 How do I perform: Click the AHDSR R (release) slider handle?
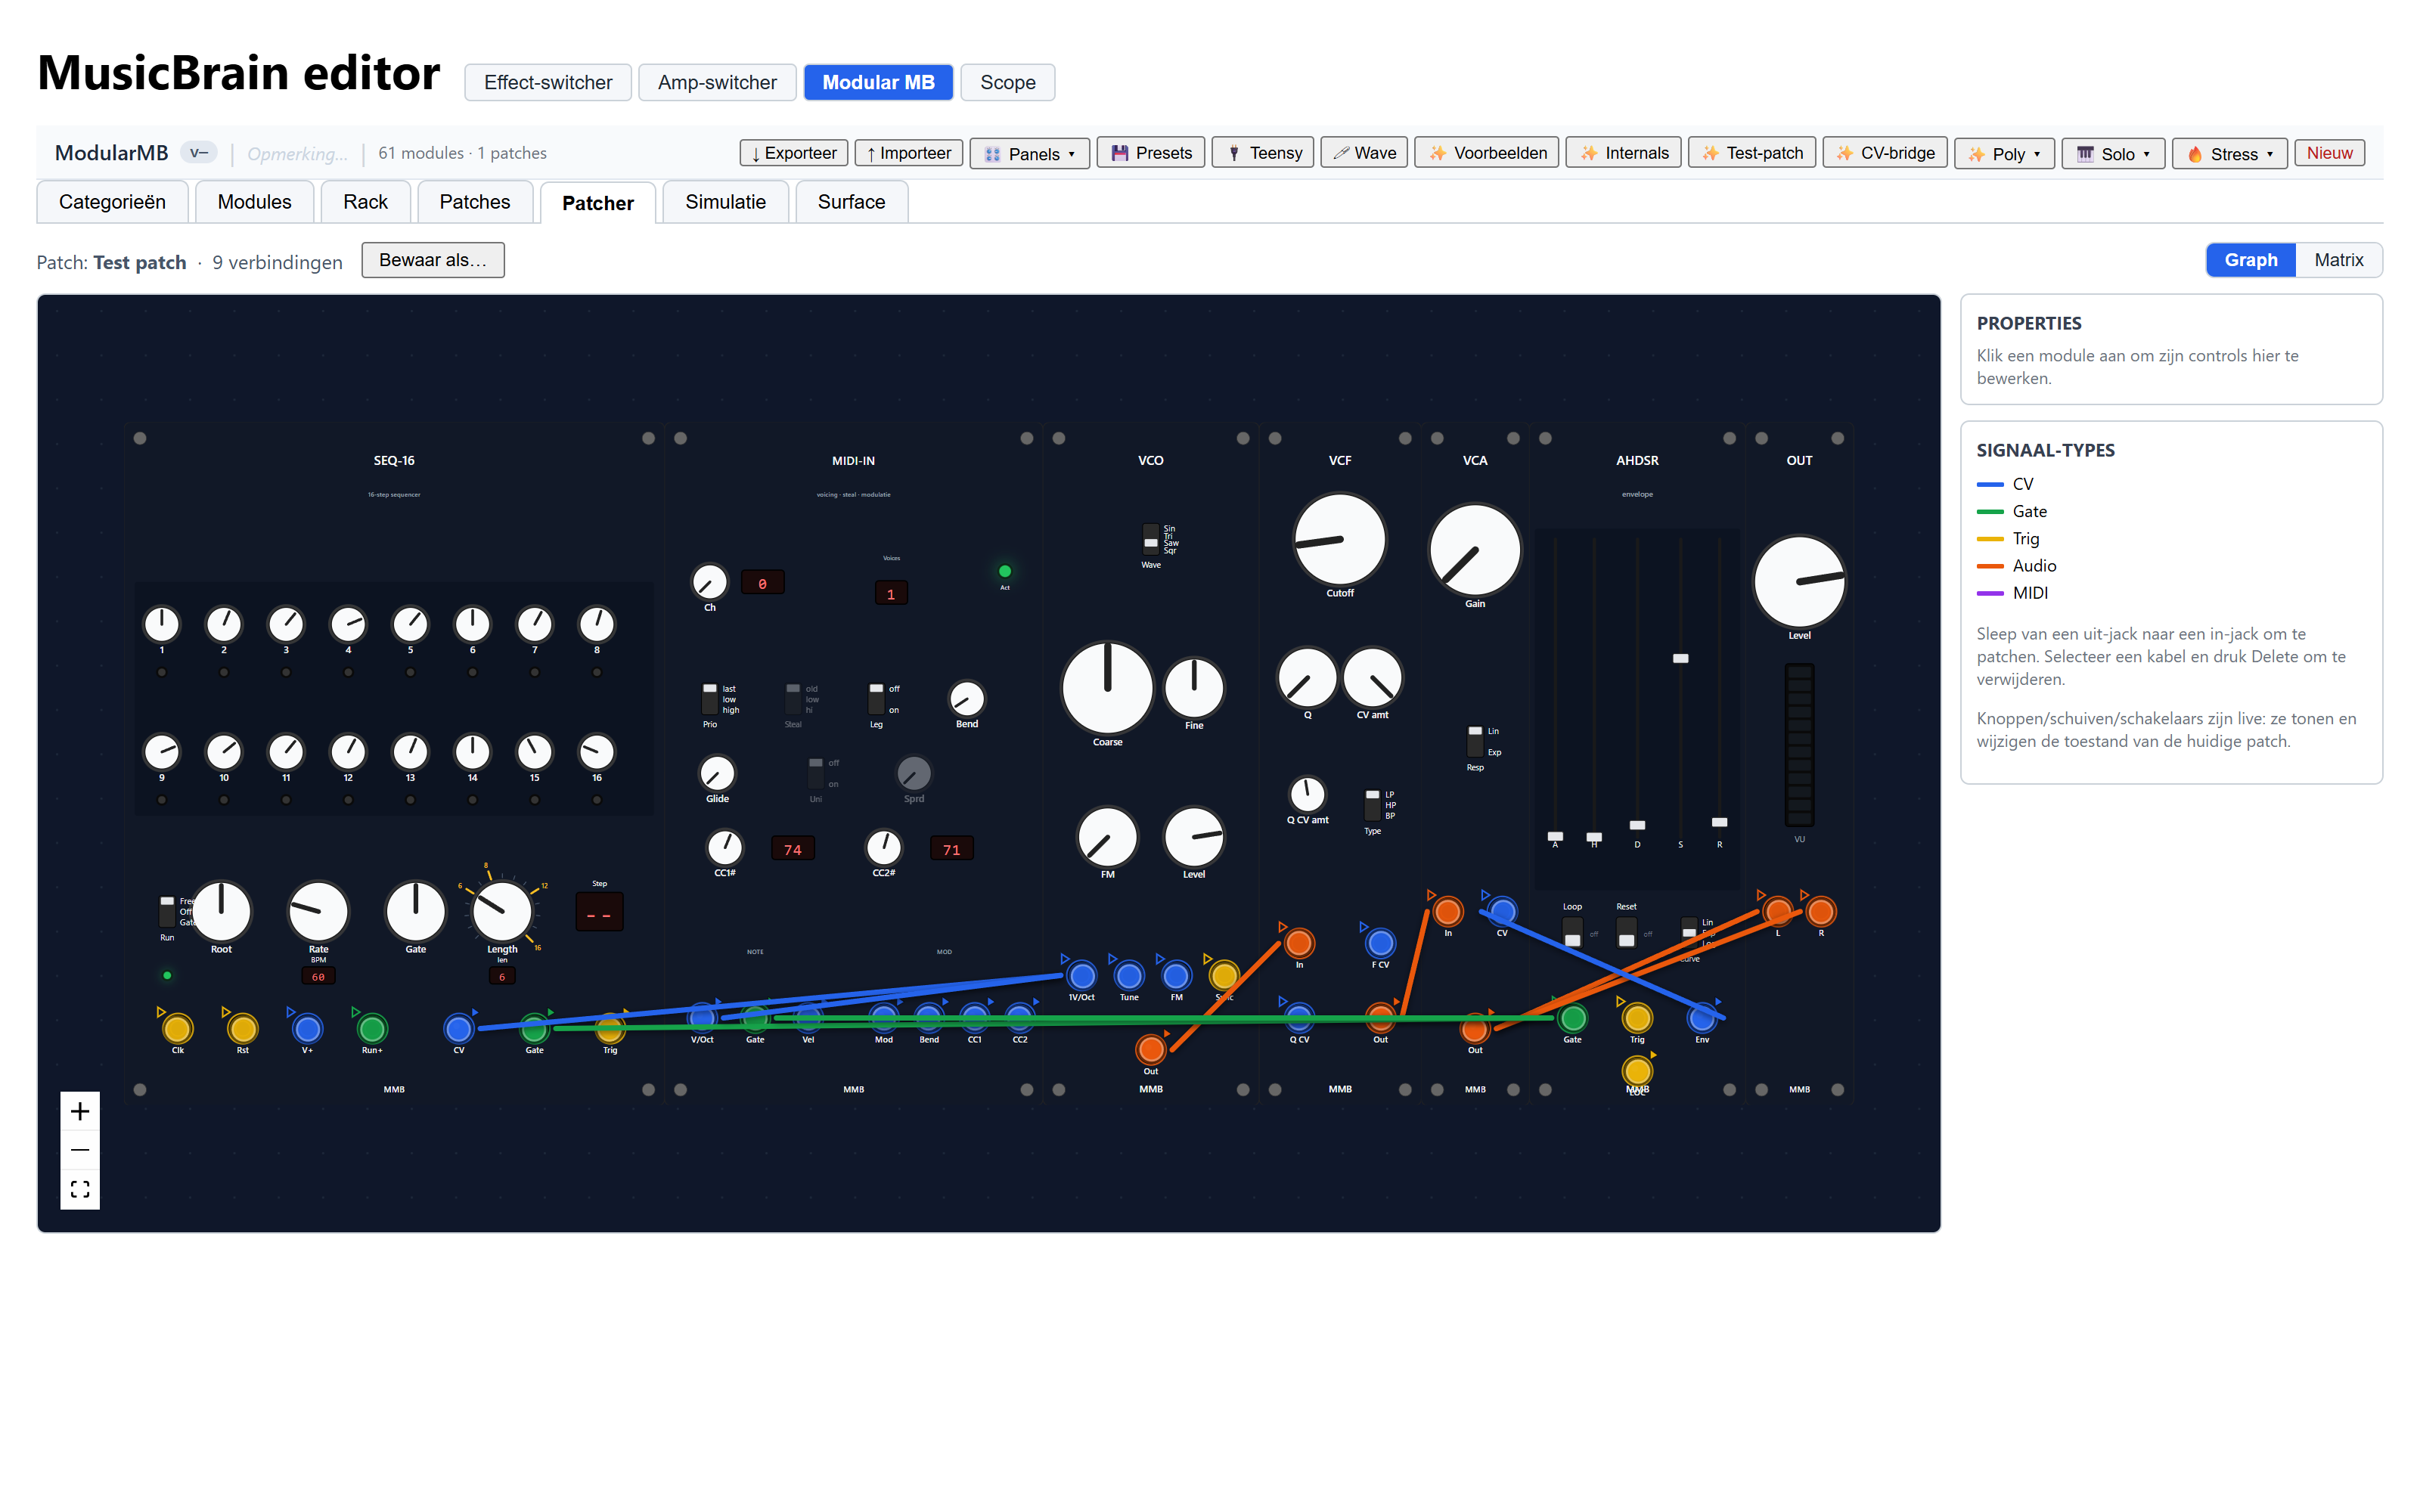[1719, 822]
